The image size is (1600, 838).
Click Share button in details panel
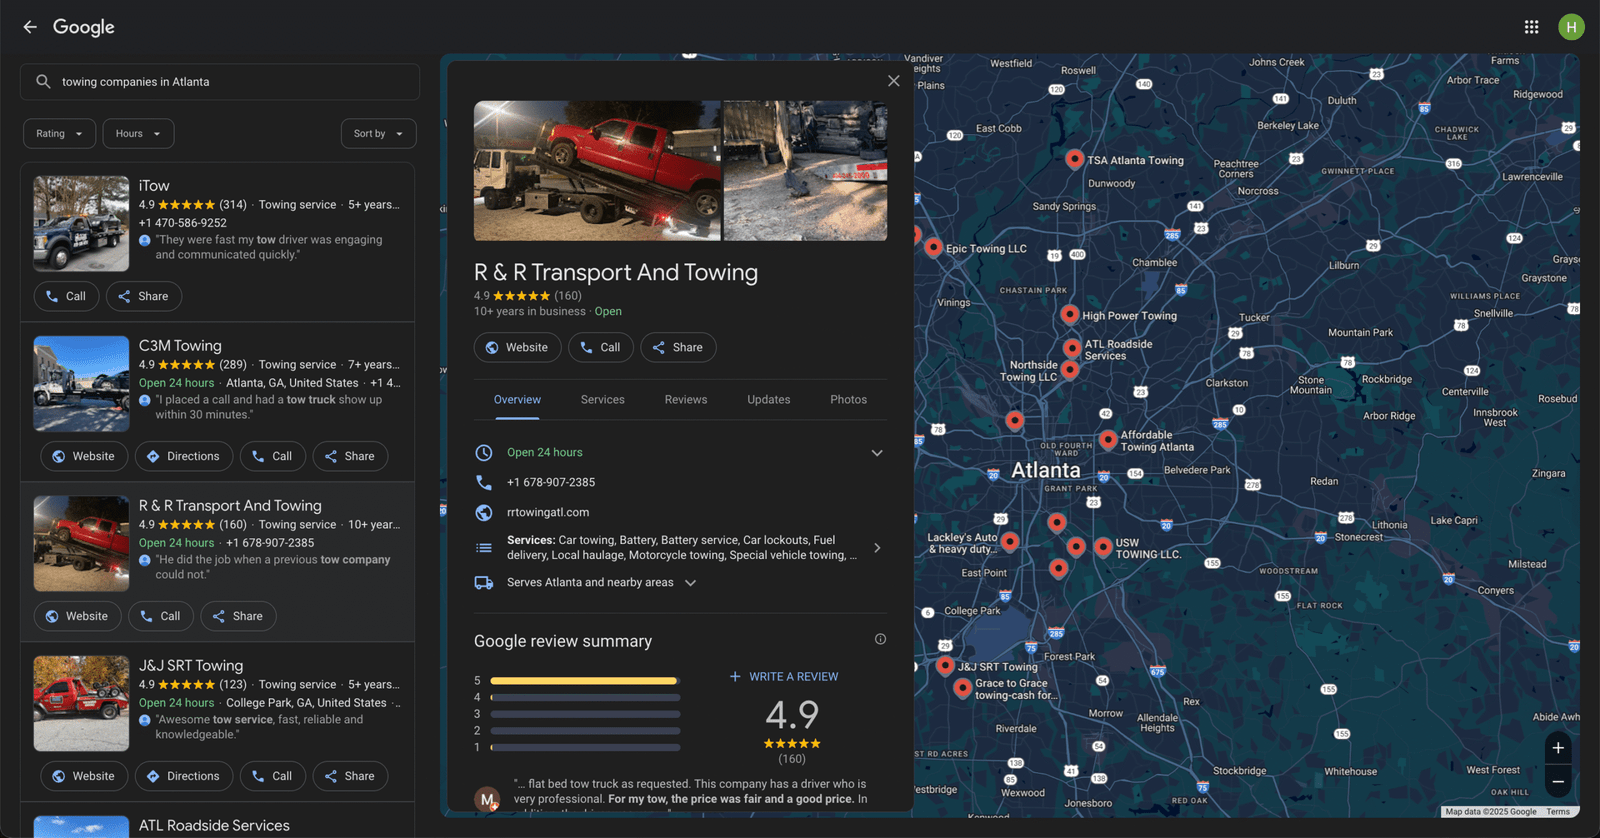[678, 347]
